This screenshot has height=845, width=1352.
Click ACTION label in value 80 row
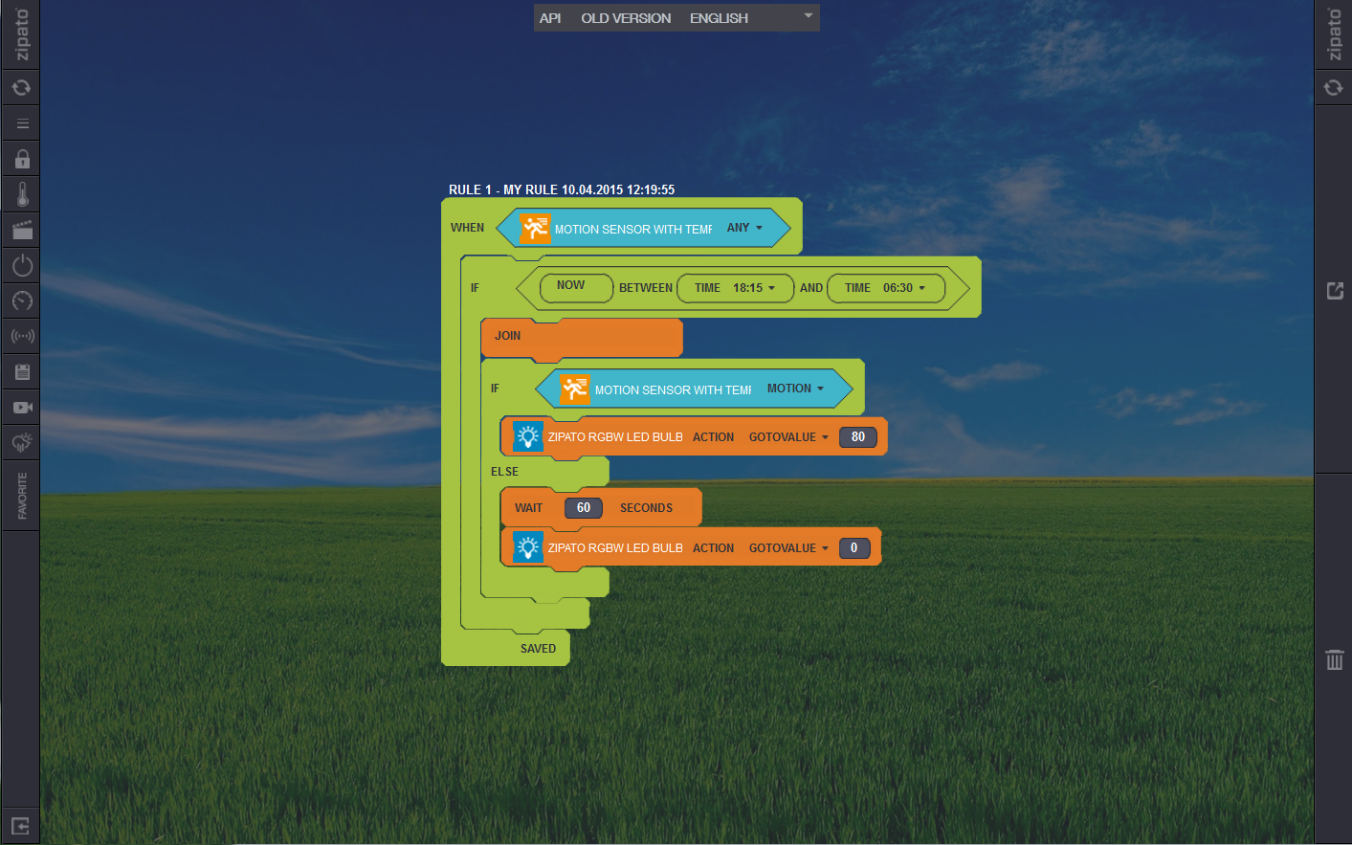point(713,437)
